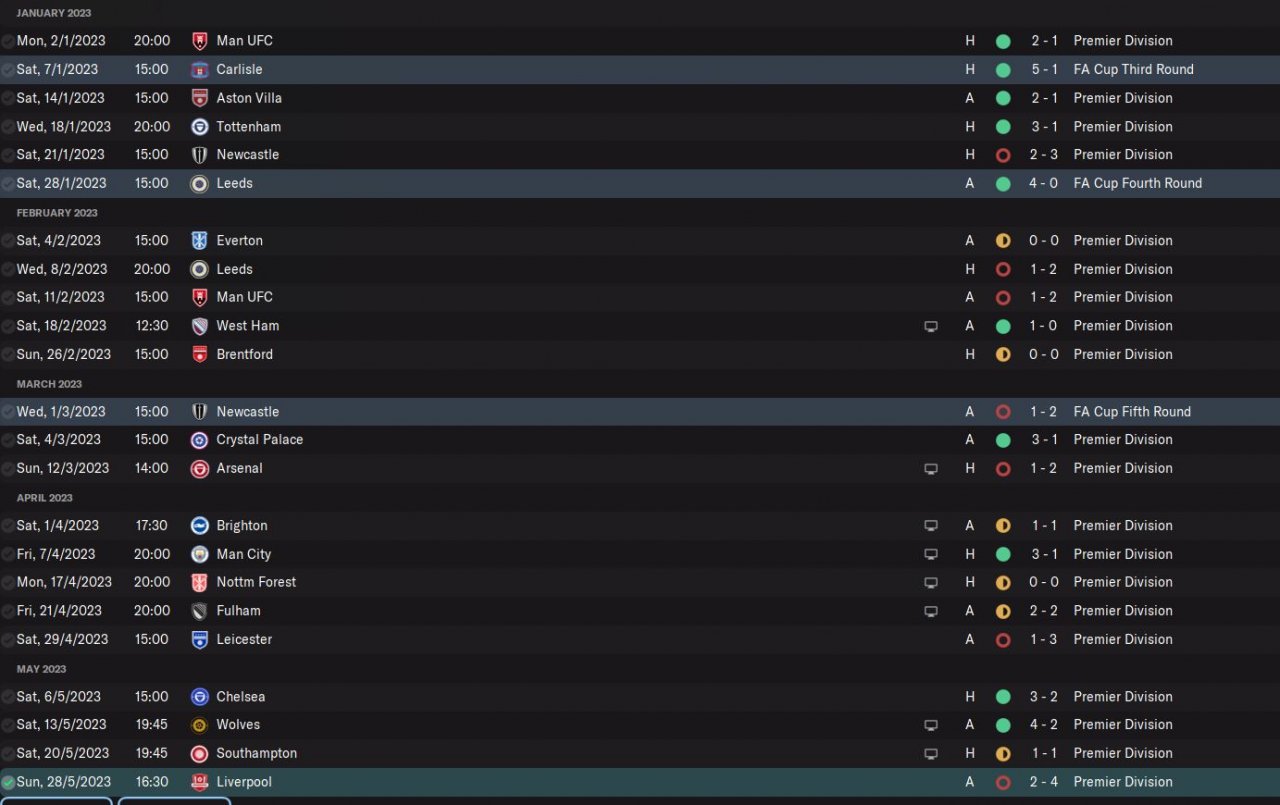Toggle the checkmark beside Mon, 2/1/2023 fixture
This screenshot has height=805, width=1280.
[x=8, y=41]
